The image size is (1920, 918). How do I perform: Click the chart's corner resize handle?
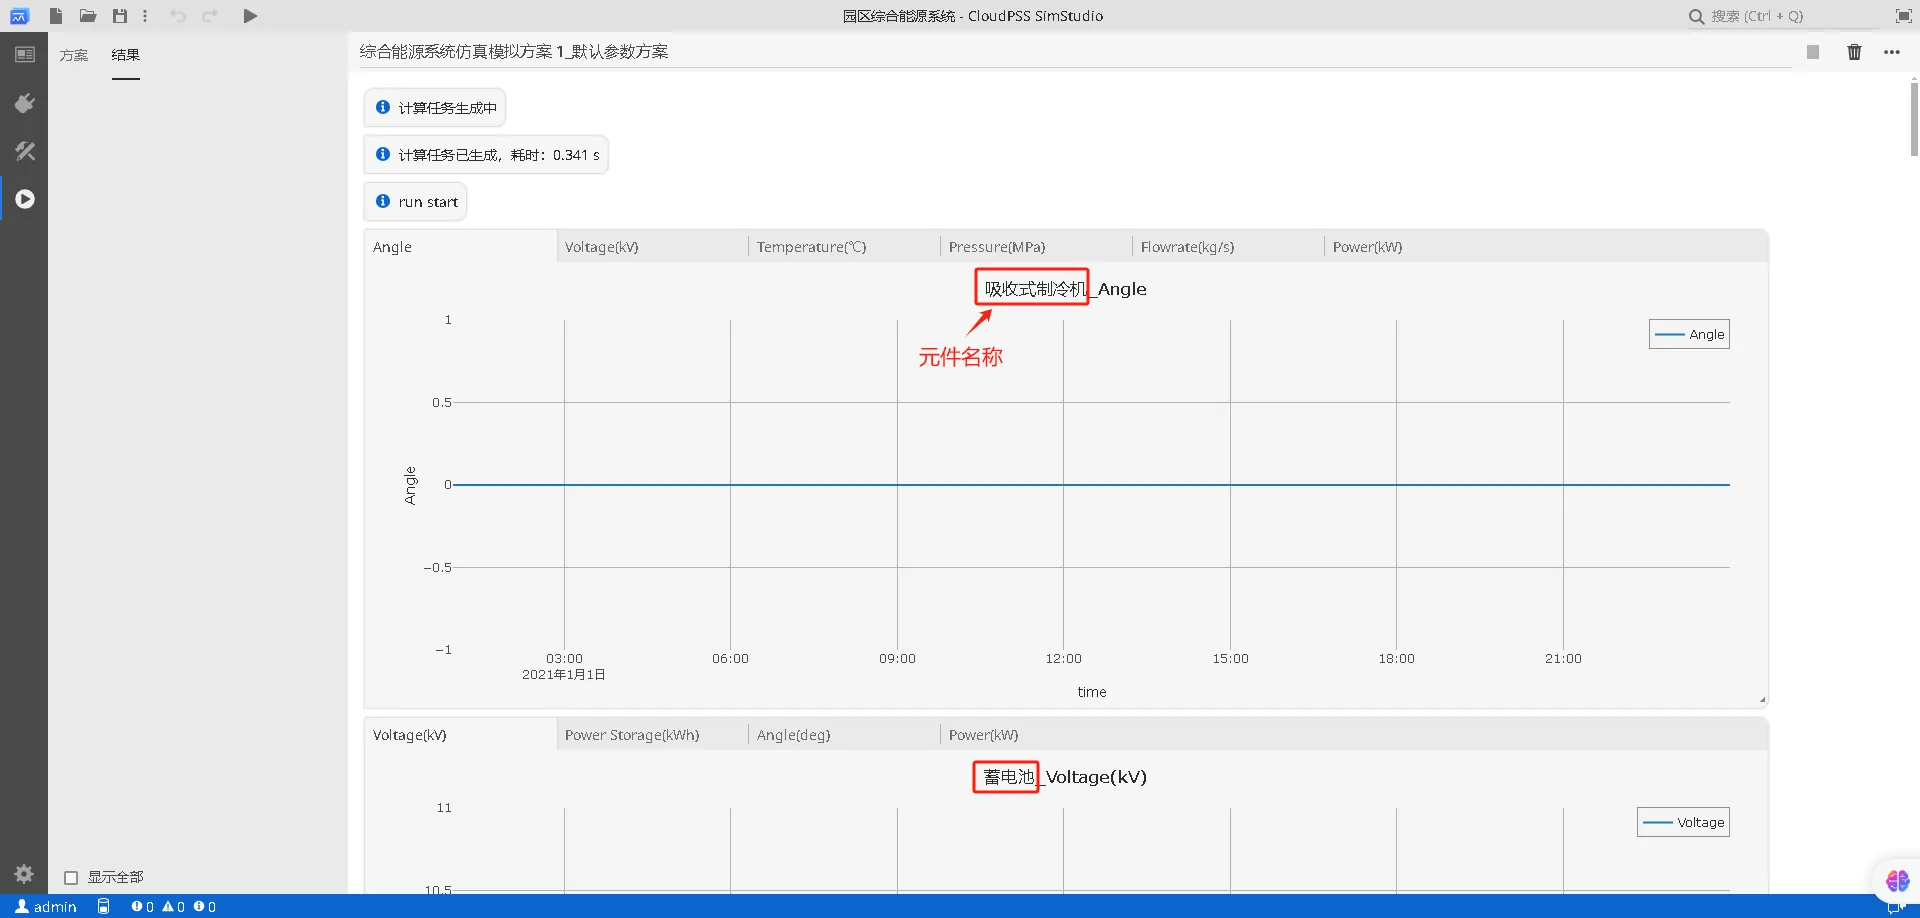point(1762,700)
